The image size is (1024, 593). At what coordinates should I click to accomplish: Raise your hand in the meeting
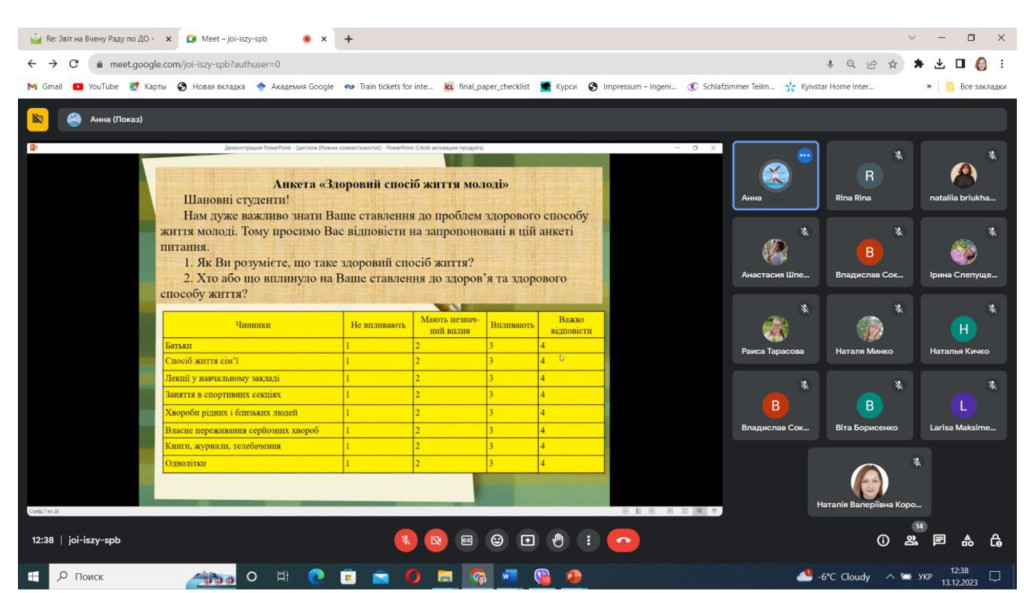point(558,540)
